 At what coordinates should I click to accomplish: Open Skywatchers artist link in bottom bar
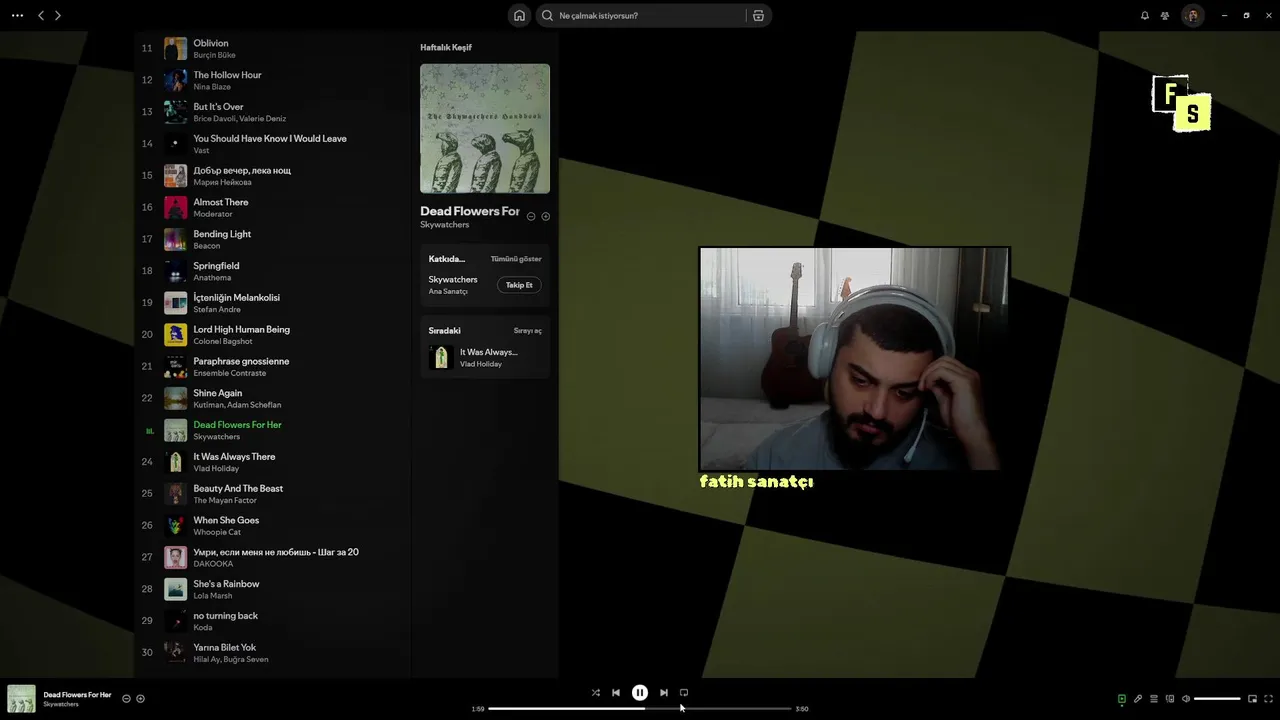61,704
